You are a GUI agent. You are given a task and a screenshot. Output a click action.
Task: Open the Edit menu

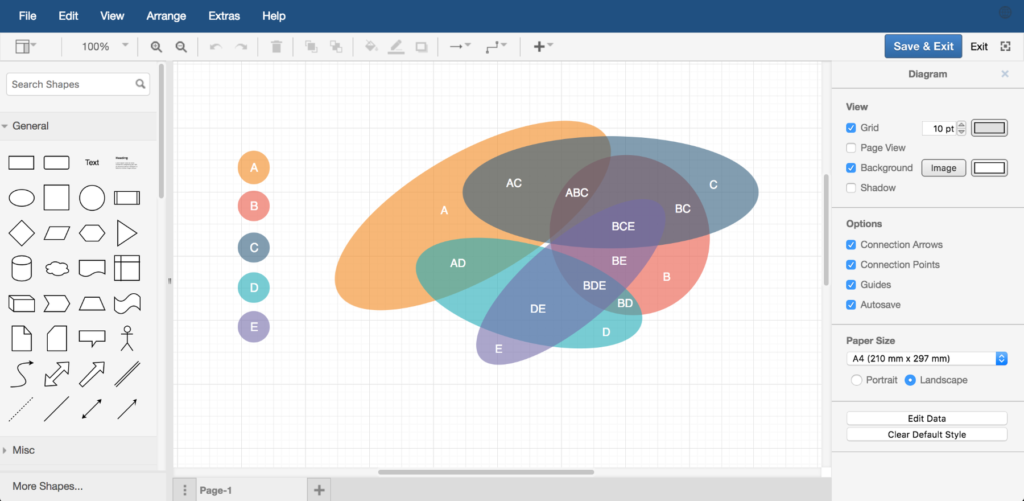[68, 16]
